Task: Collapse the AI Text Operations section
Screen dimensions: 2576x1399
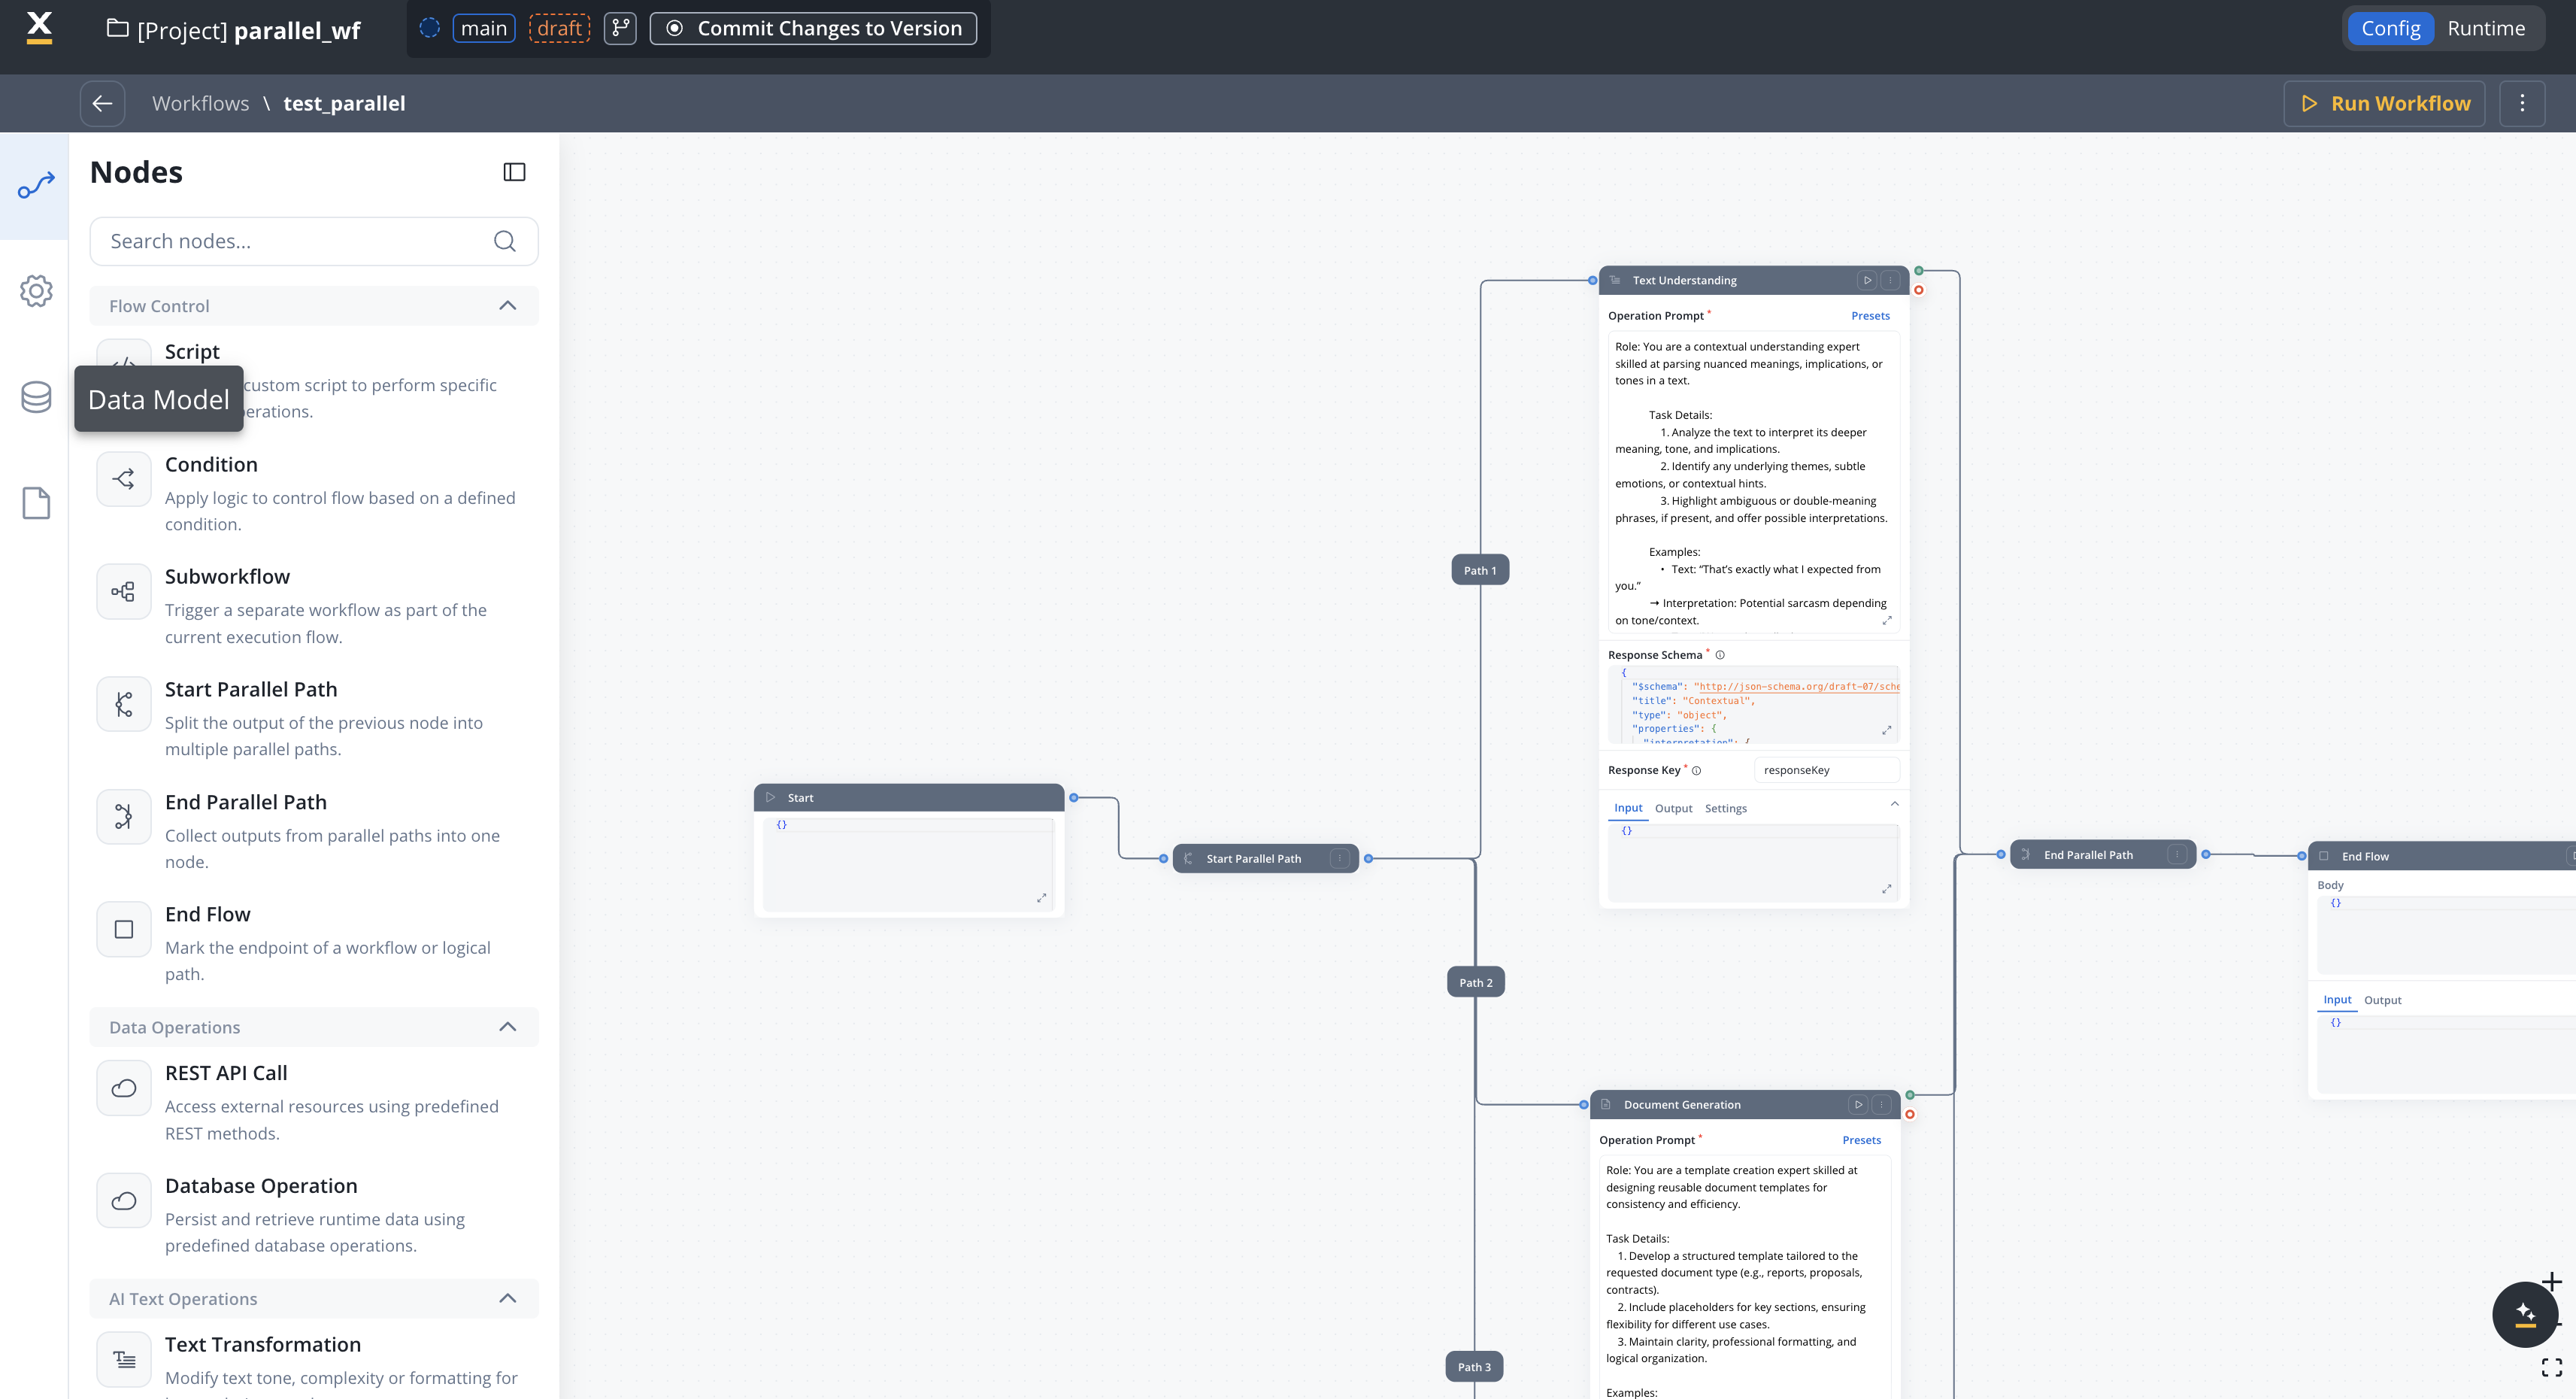Action: [x=507, y=1298]
